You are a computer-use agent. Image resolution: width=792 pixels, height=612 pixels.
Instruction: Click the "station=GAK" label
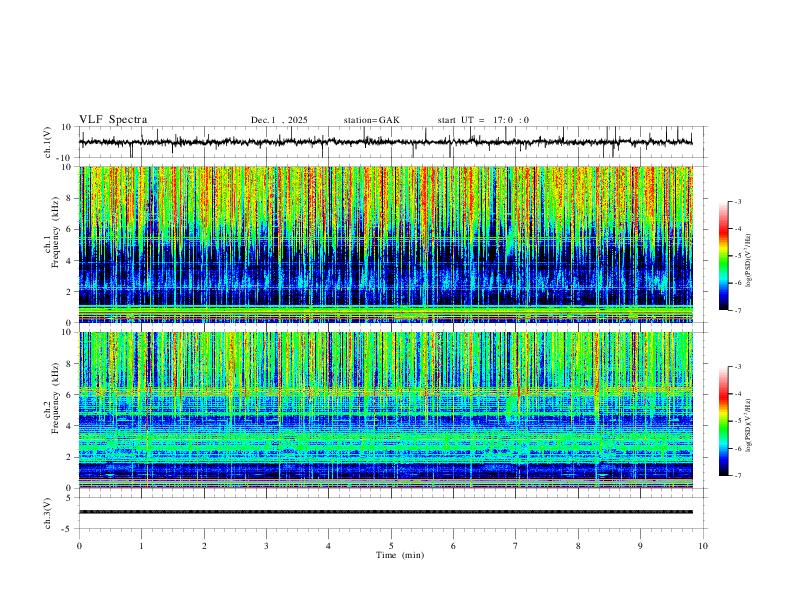pyautogui.click(x=371, y=120)
